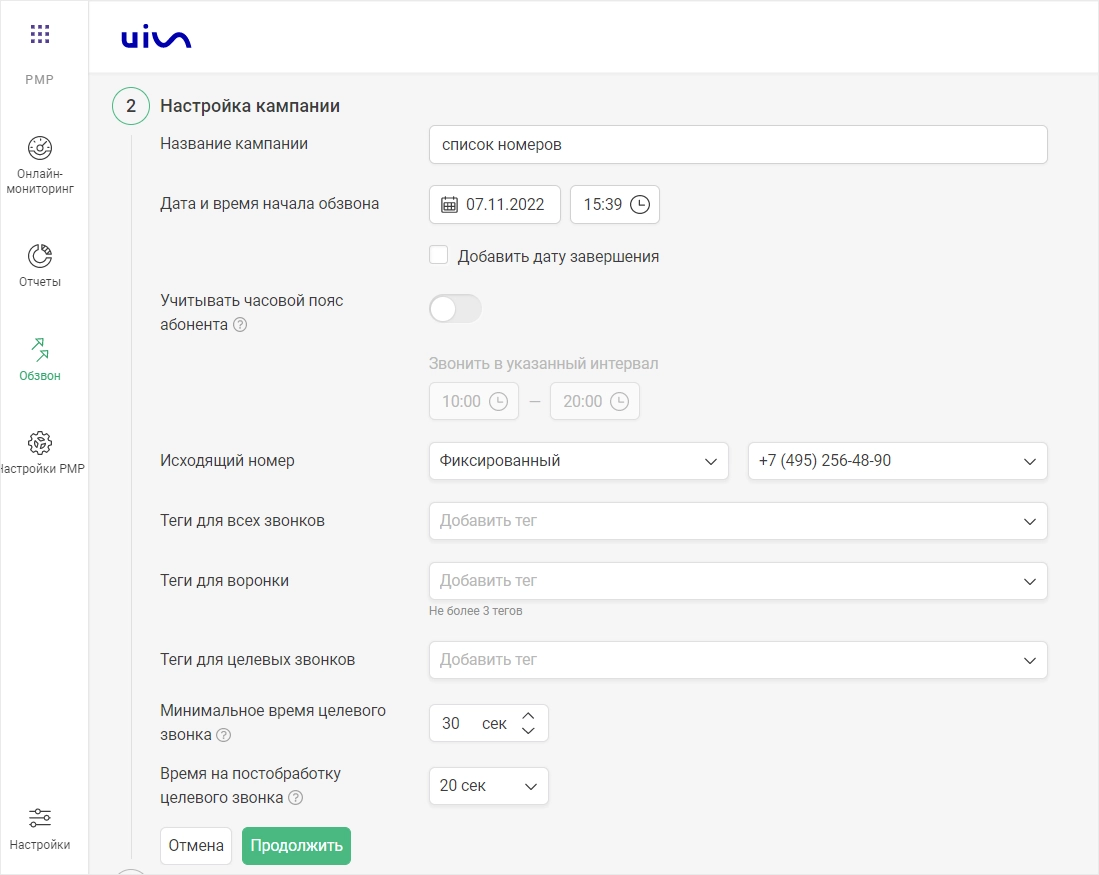Open the apps grid menu icon
1099x875 pixels.
[x=40, y=34]
